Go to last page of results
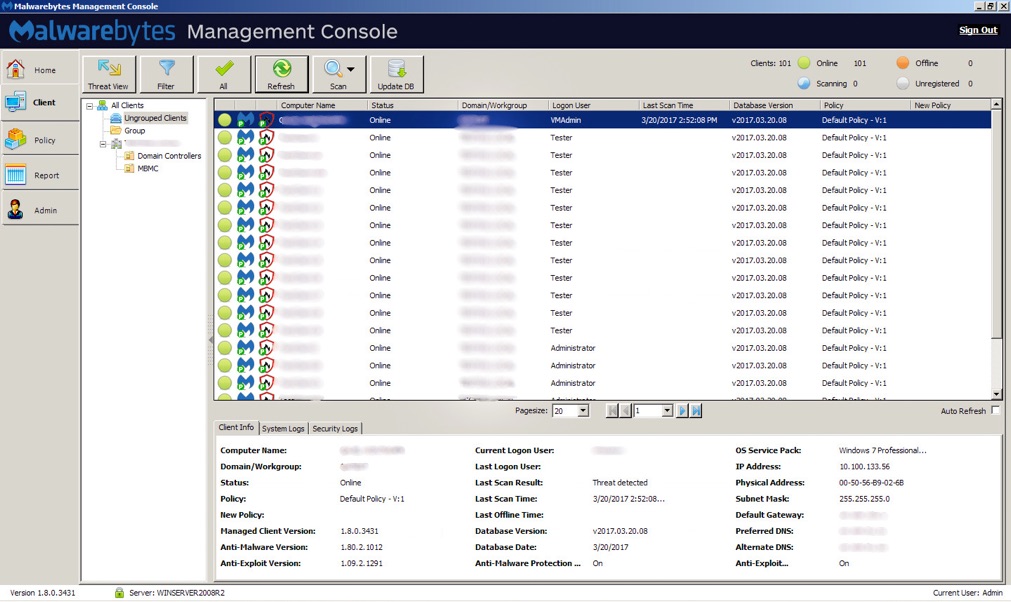Screen dimensions: 1011x602 coord(696,411)
